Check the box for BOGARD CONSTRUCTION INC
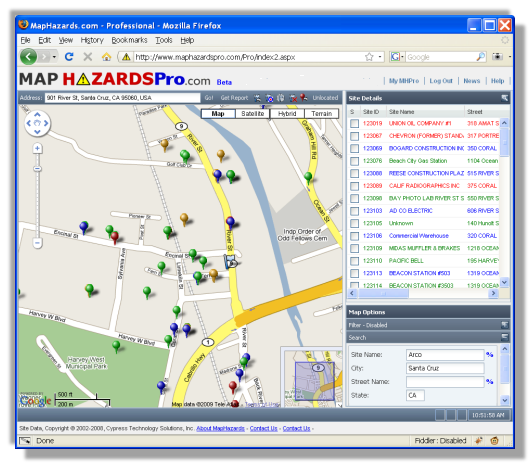 354,148
